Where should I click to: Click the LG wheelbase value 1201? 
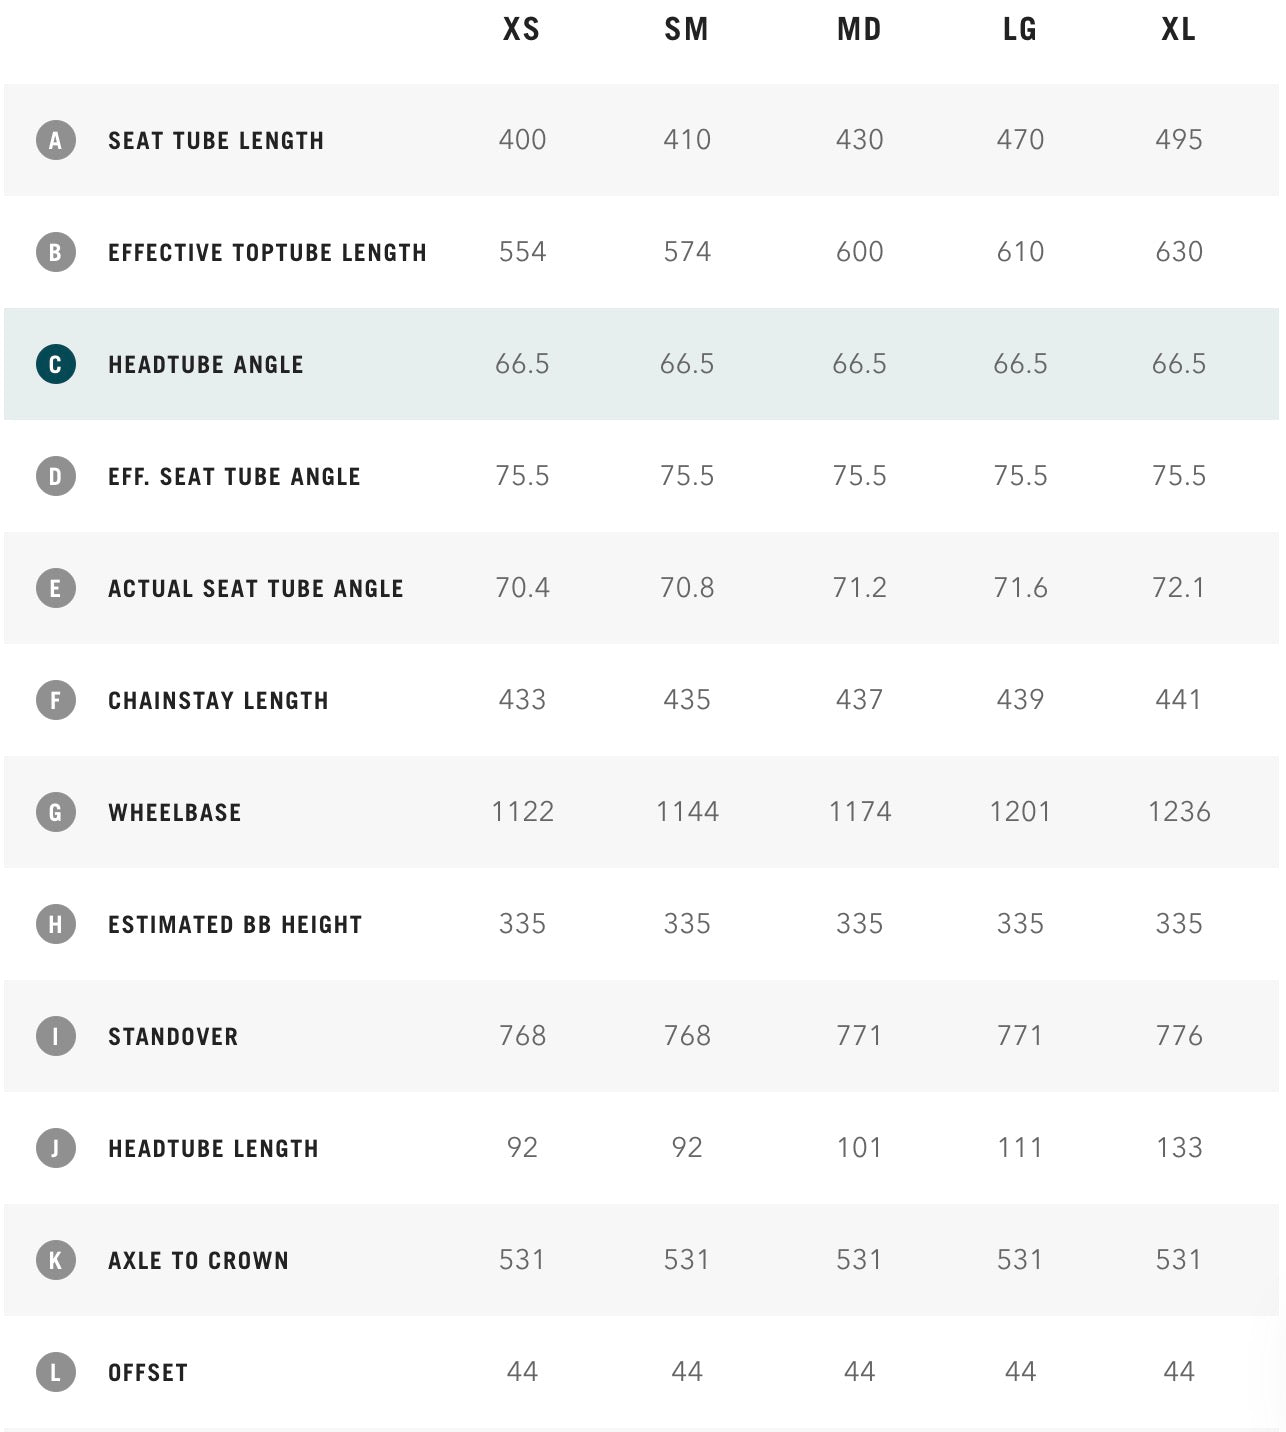point(1020,811)
